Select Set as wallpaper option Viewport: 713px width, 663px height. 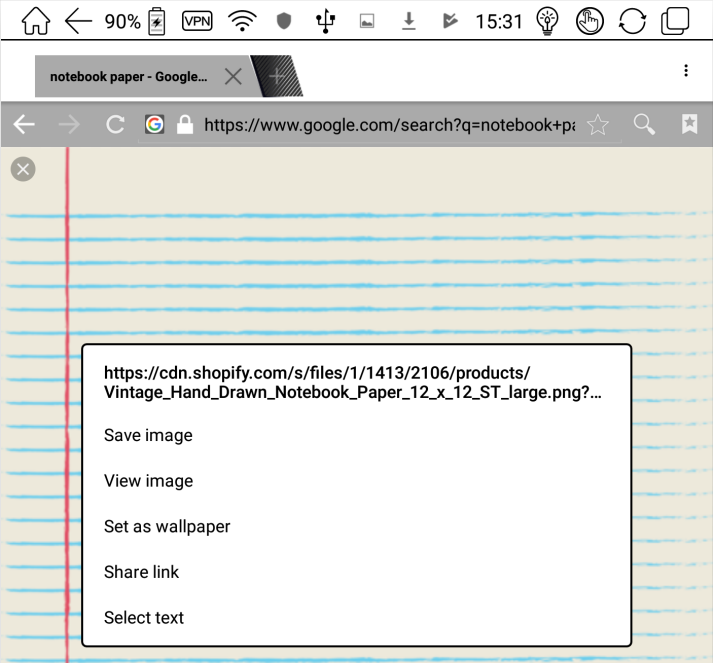tap(167, 527)
